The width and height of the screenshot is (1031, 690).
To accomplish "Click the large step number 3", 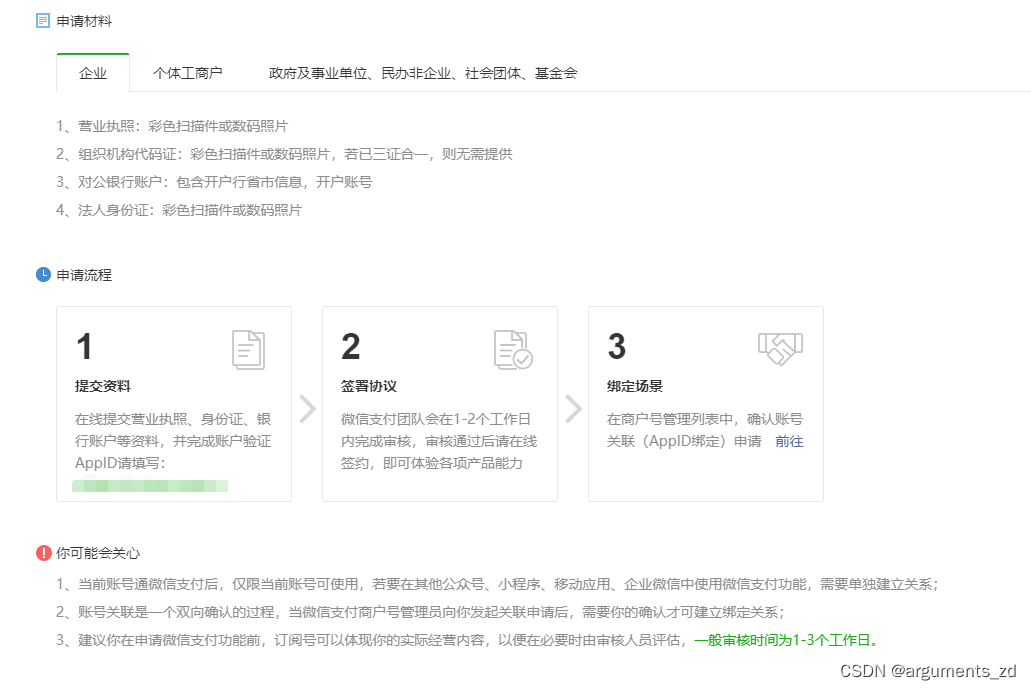I will 617,347.
